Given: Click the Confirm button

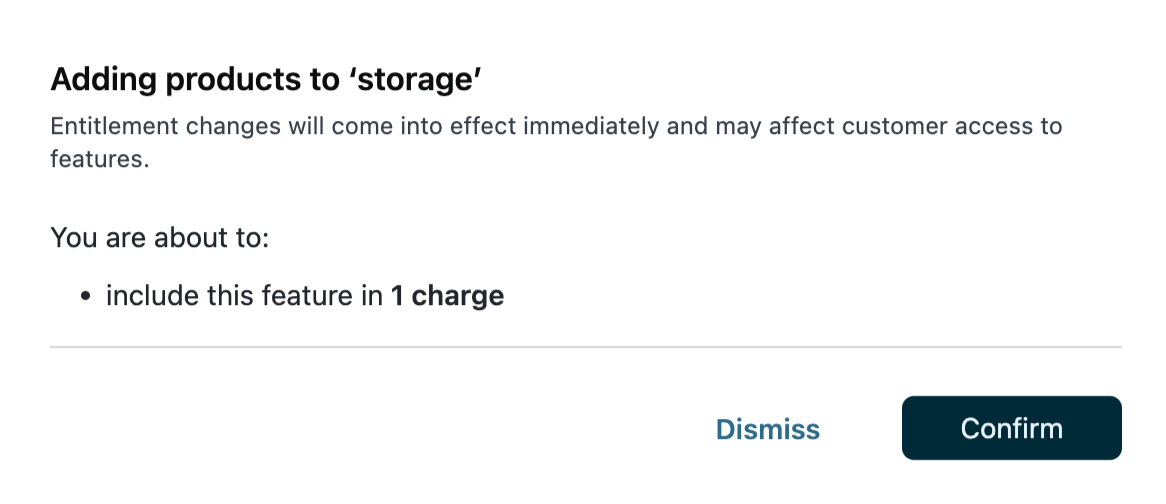Looking at the screenshot, I should (x=1011, y=429).
